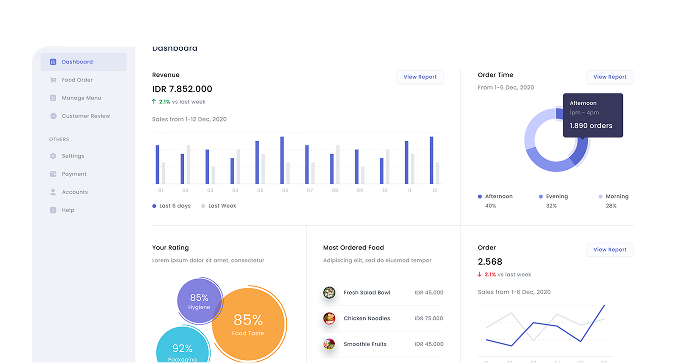This screenshot has height=363, width=683.
Task: Click View Report button for Revenue
Action: click(420, 77)
